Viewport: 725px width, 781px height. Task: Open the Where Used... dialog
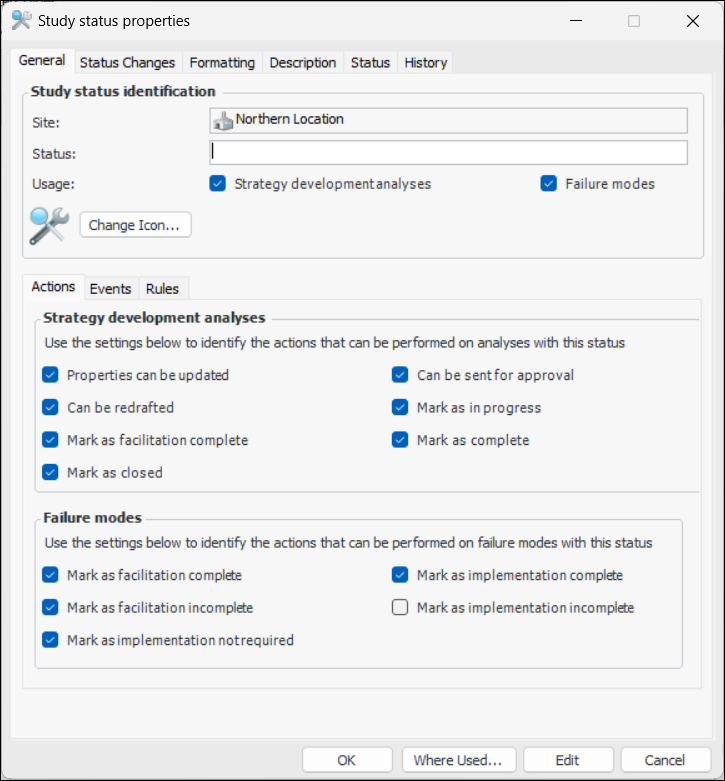tap(459, 760)
